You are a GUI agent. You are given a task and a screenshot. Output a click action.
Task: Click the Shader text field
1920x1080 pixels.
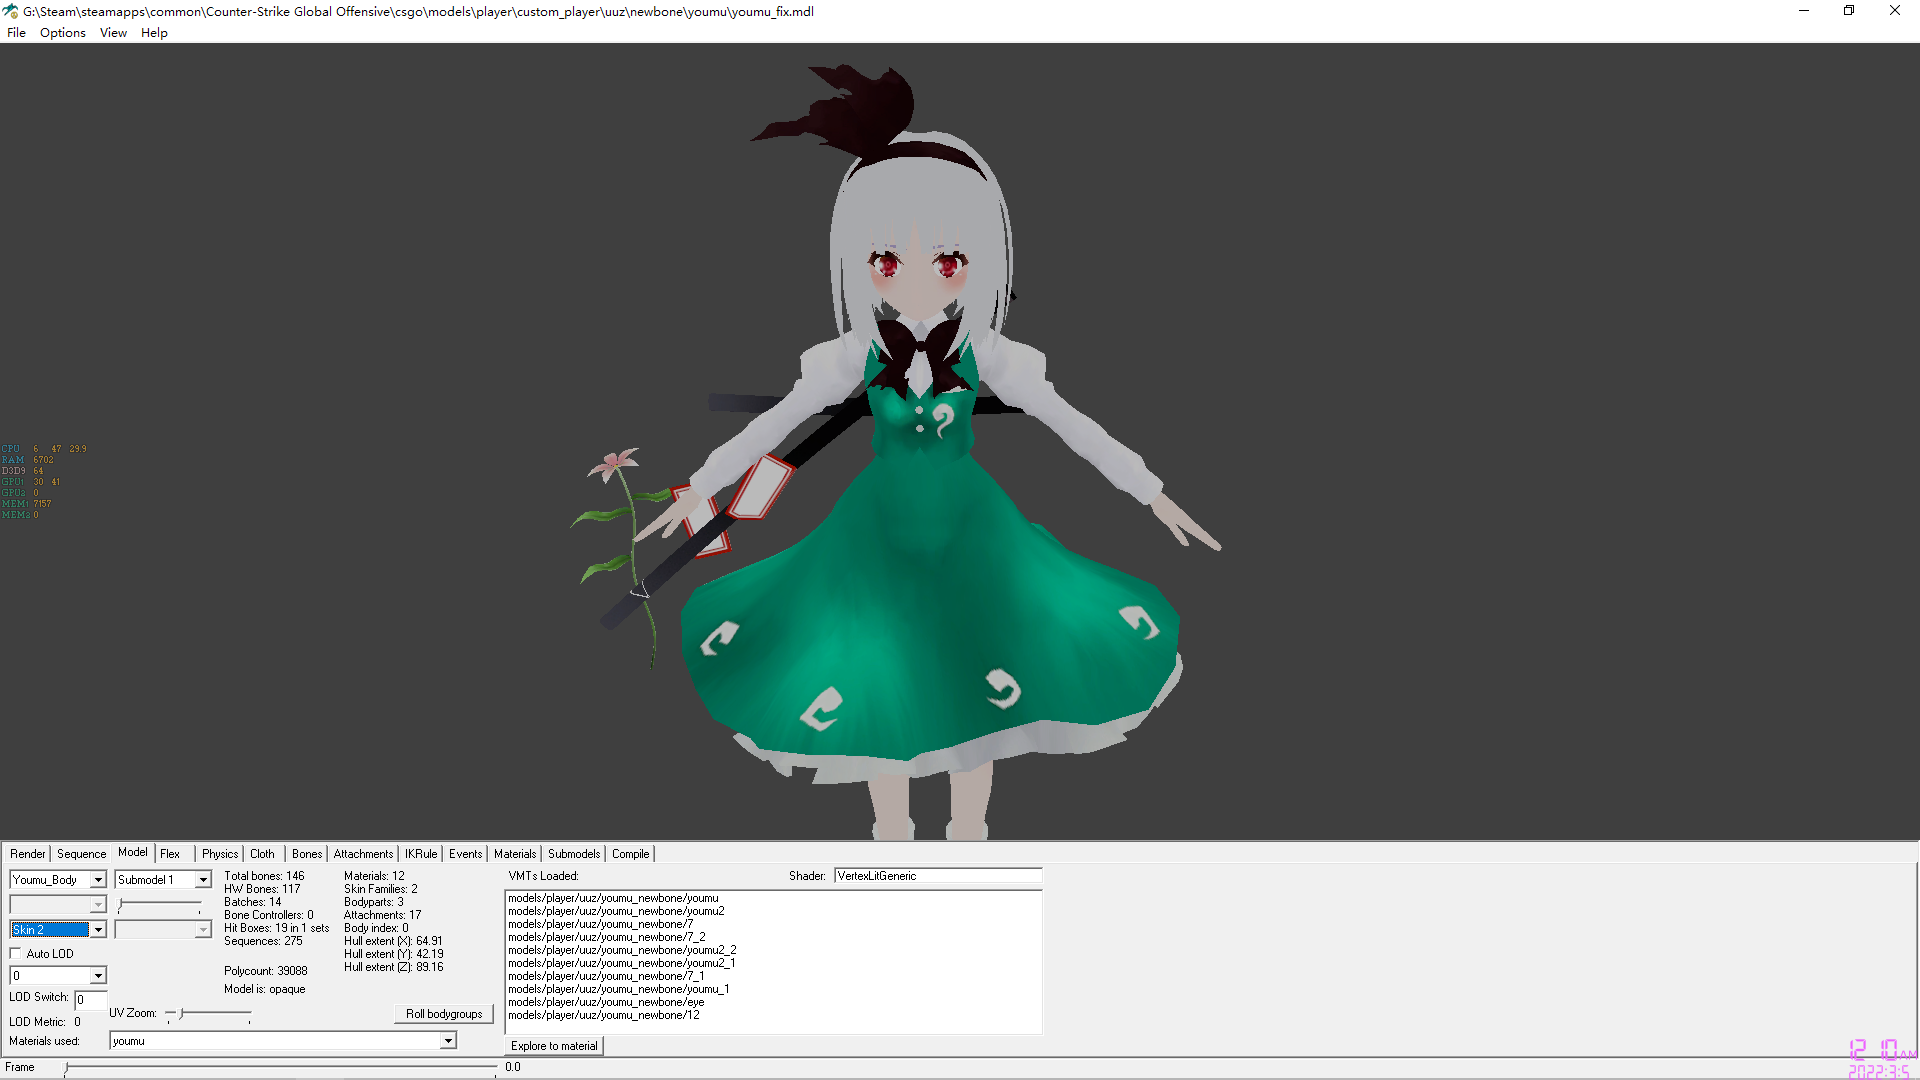coord(938,876)
